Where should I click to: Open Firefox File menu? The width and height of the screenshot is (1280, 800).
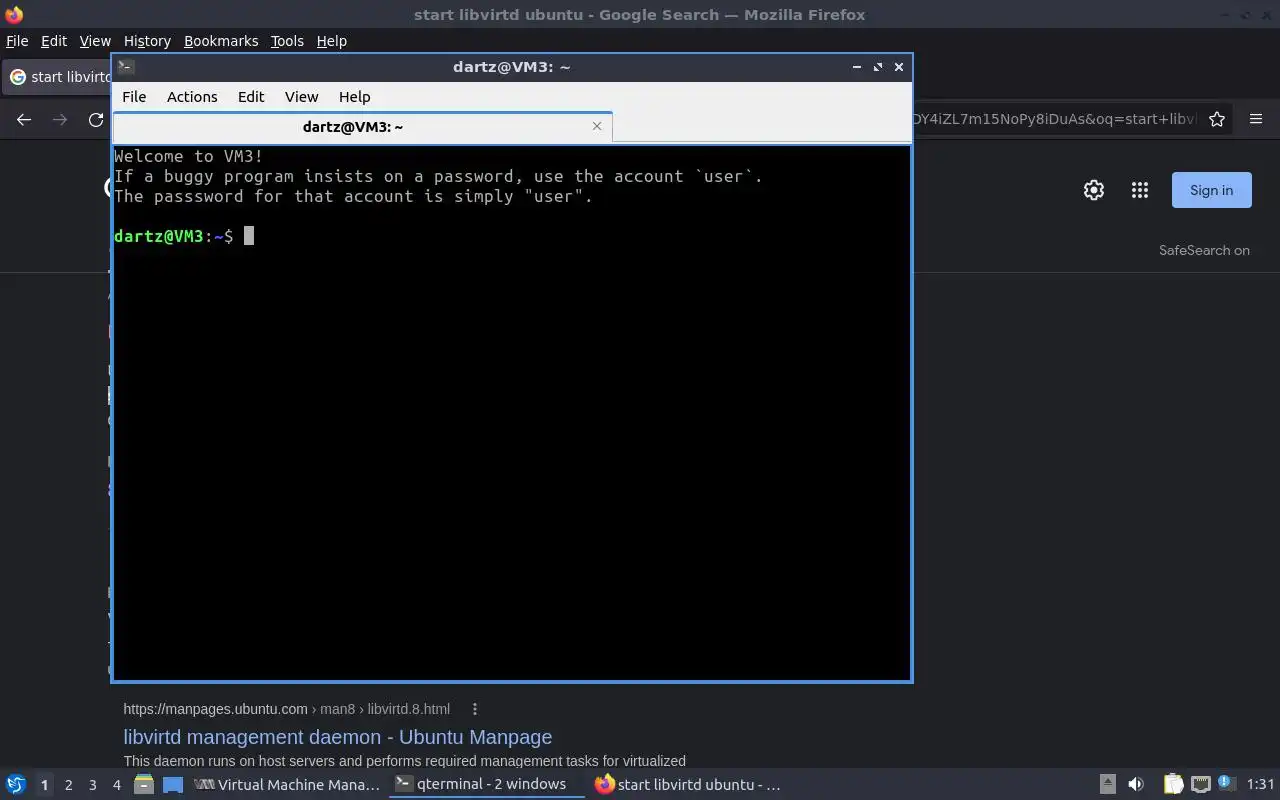tap(17, 41)
